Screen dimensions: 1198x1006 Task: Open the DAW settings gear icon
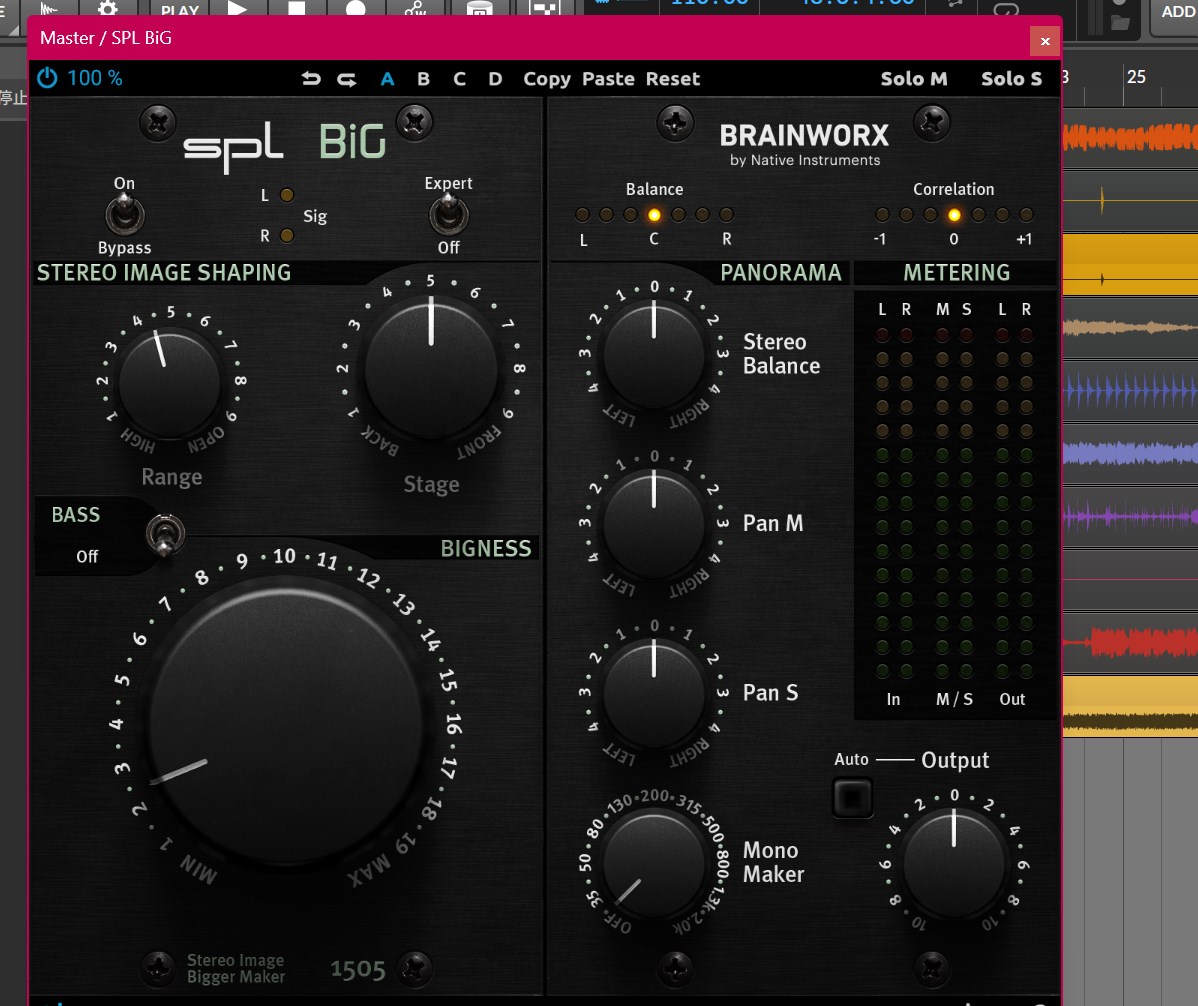108,8
